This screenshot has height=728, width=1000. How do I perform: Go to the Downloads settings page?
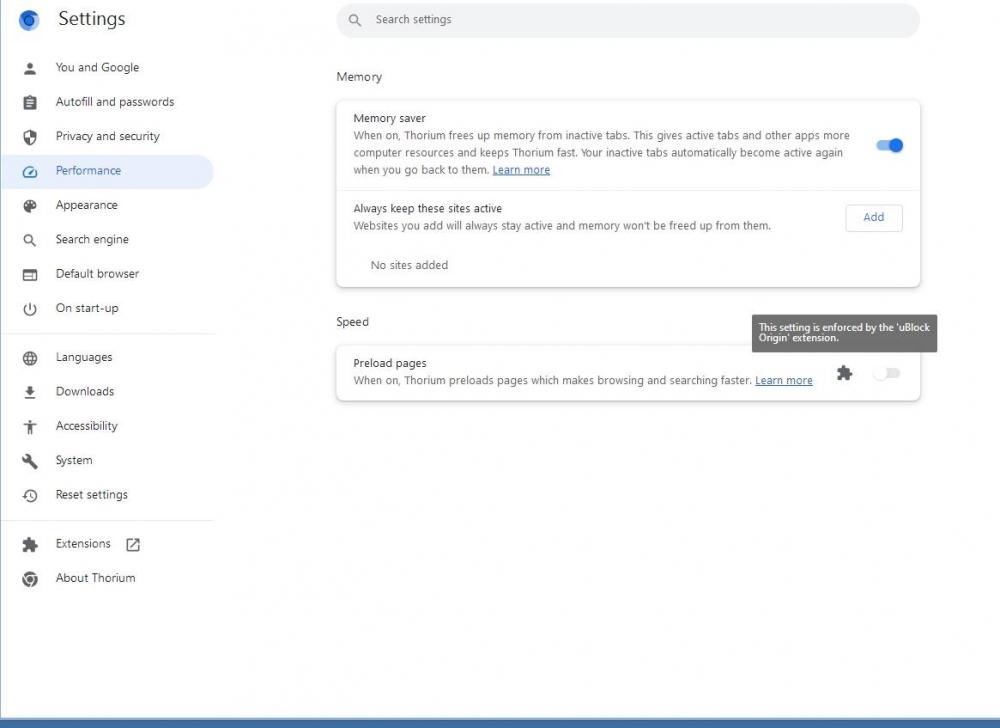click(x=85, y=392)
